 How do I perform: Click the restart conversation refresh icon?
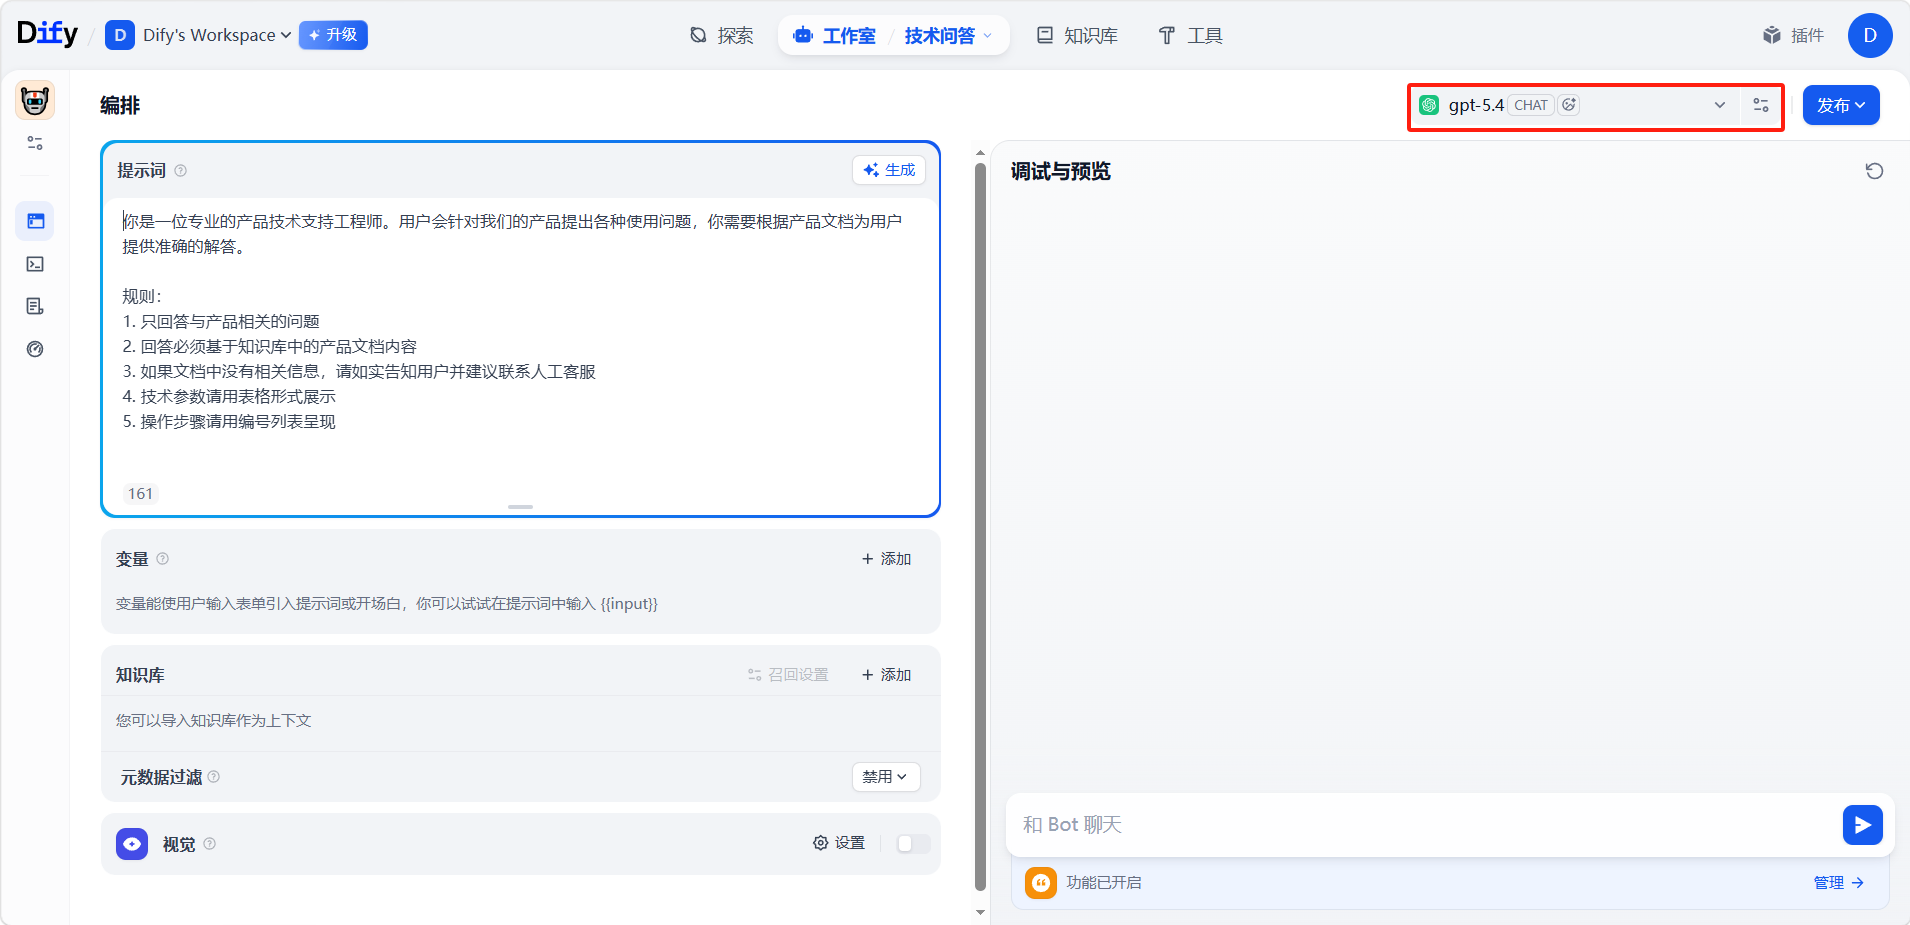1874,171
